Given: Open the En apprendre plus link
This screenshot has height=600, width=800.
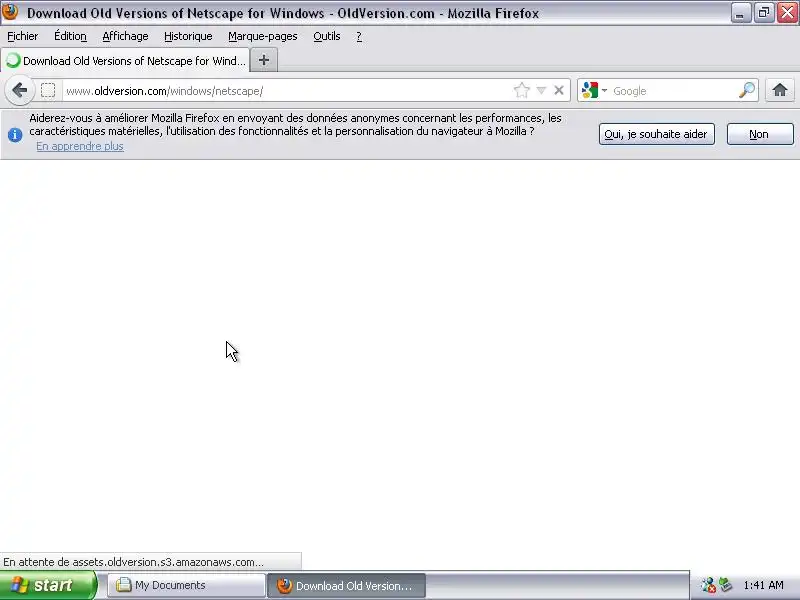Looking at the screenshot, I should 80,146.
